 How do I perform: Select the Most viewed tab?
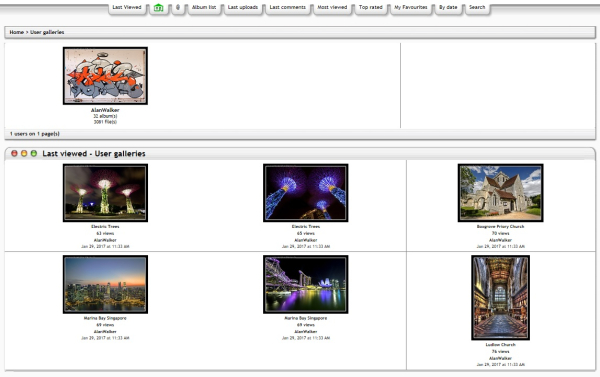pos(332,7)
